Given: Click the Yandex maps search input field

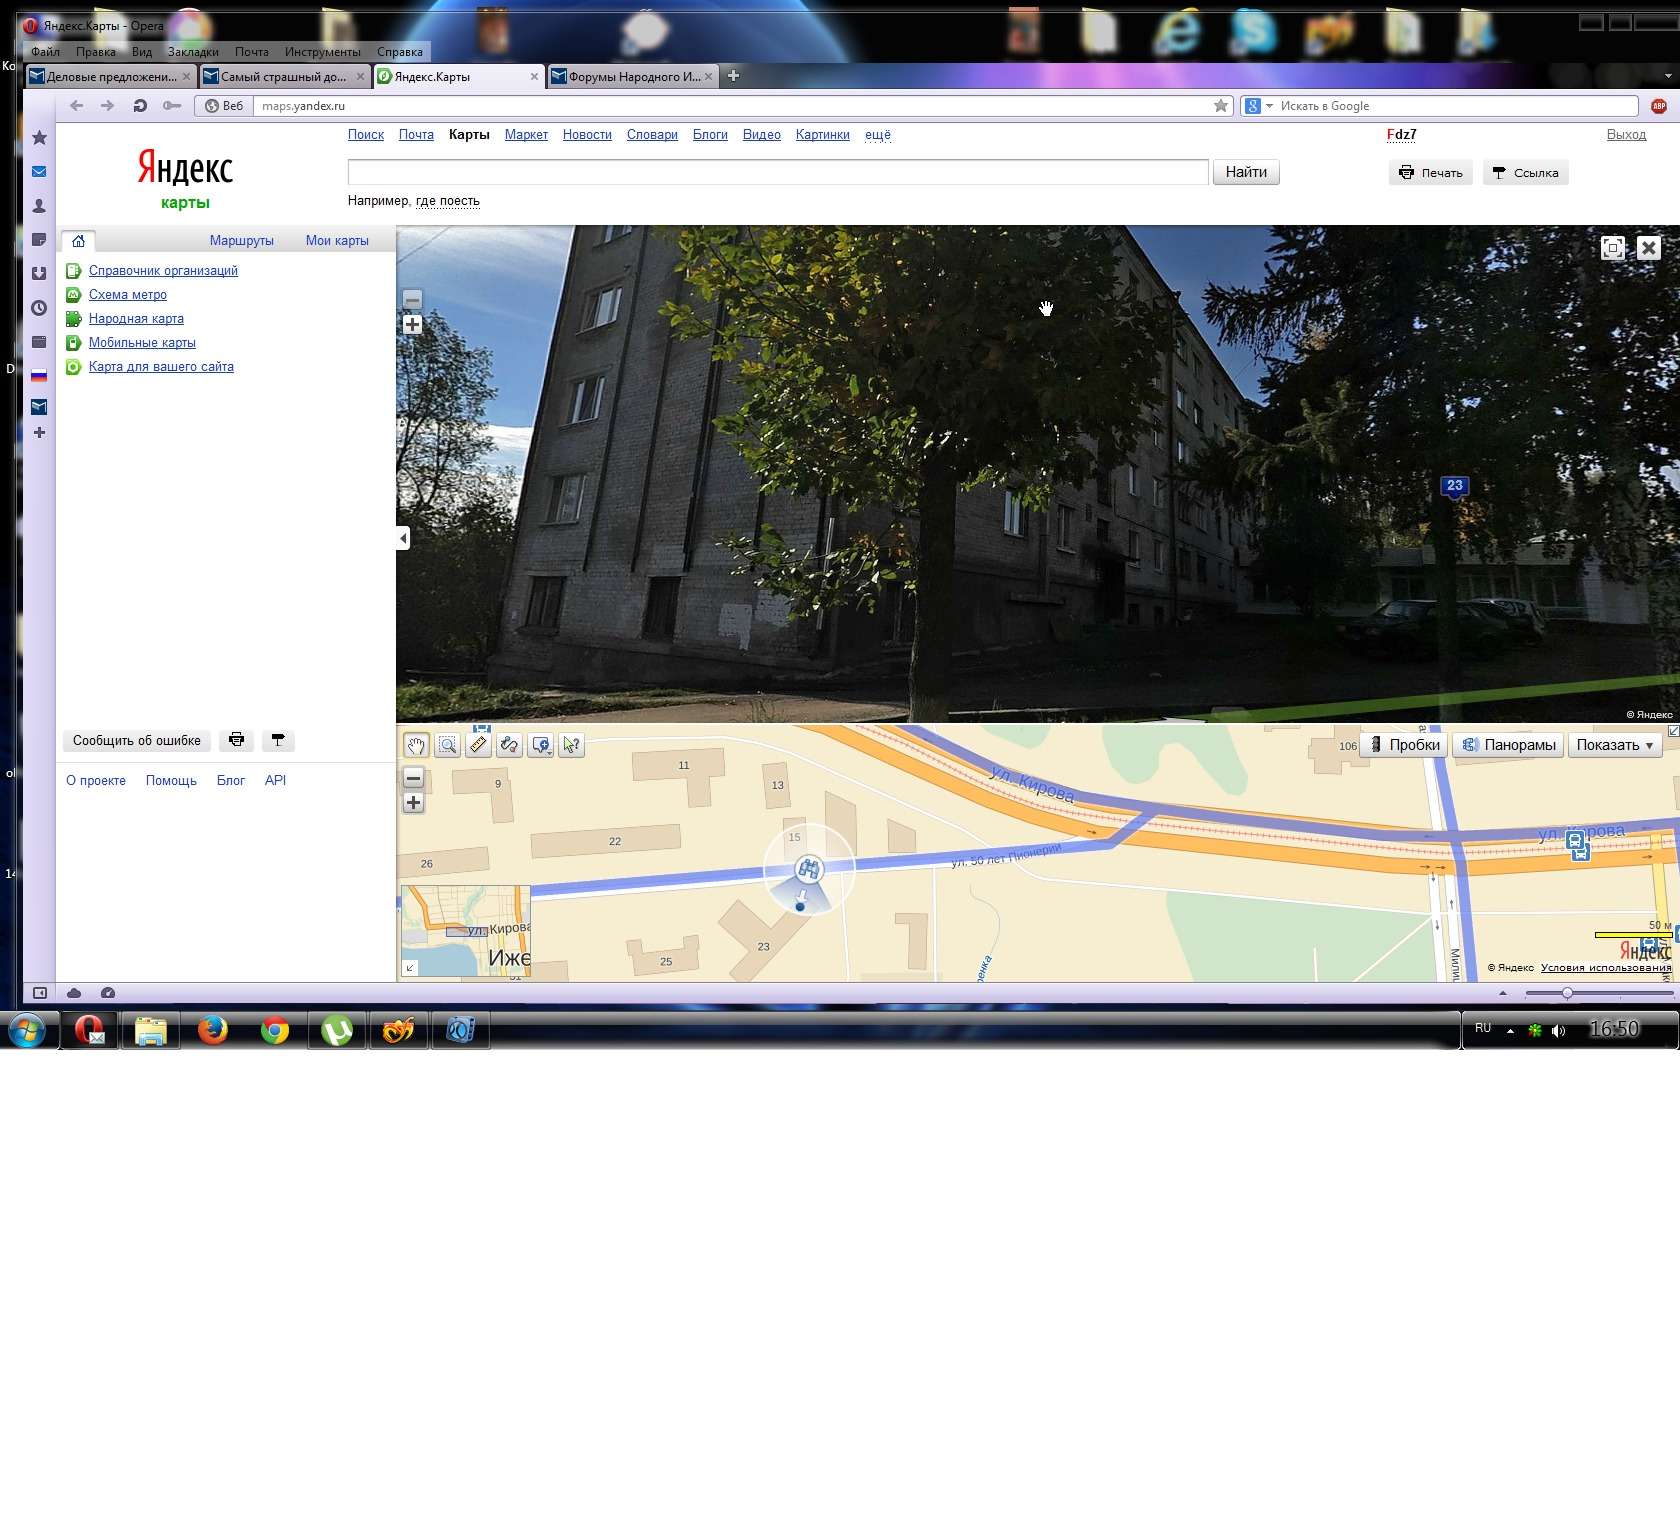Looking at the screenshot, I should click(x=777, y=172).
